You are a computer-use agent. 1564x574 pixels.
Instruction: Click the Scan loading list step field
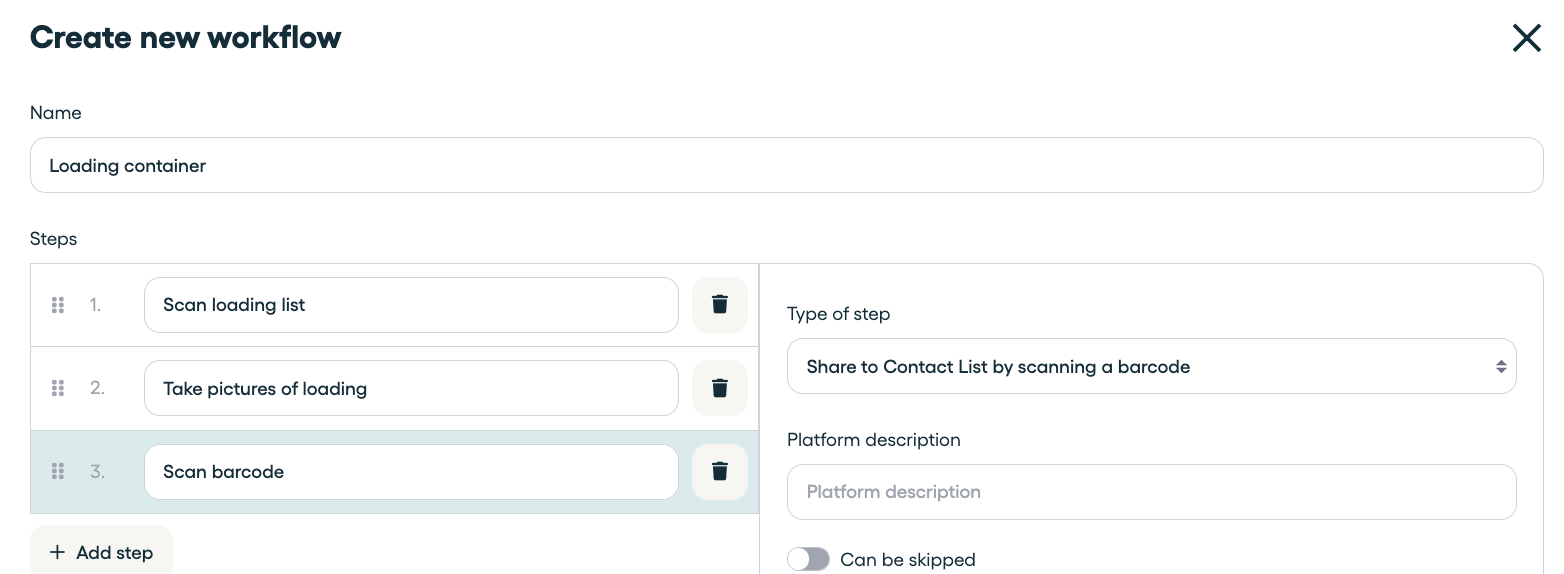(411, 305)
